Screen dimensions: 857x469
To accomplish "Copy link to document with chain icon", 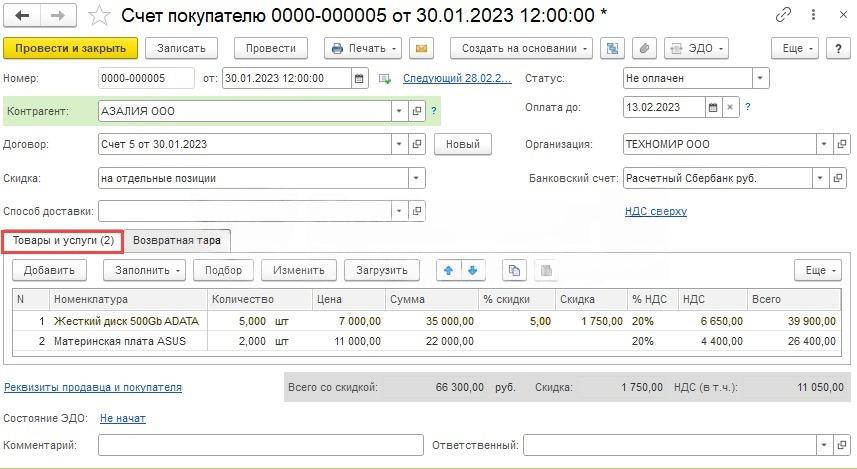I will pyautogui.click(x=783, y=15).
